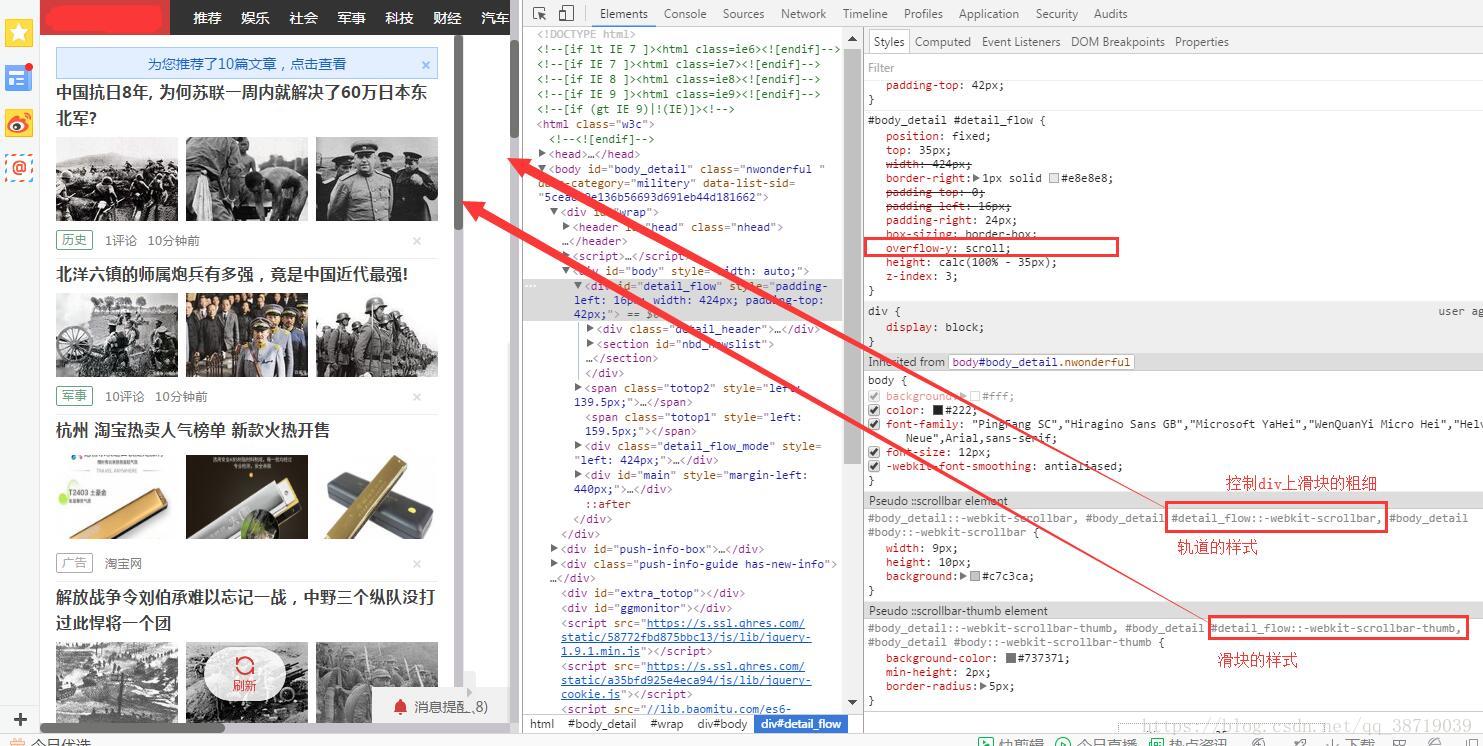Dismiss the 历史 news item with X

click(x=417, y=241)
